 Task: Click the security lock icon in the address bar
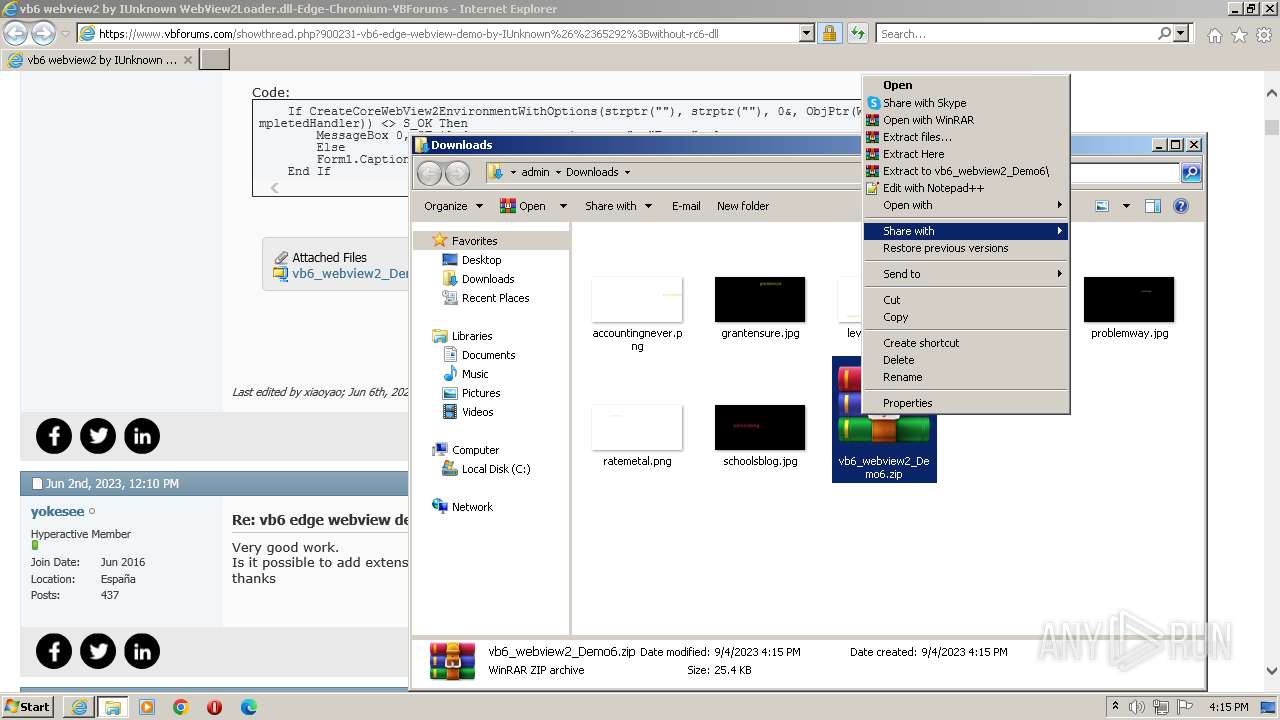coord(830,33)
